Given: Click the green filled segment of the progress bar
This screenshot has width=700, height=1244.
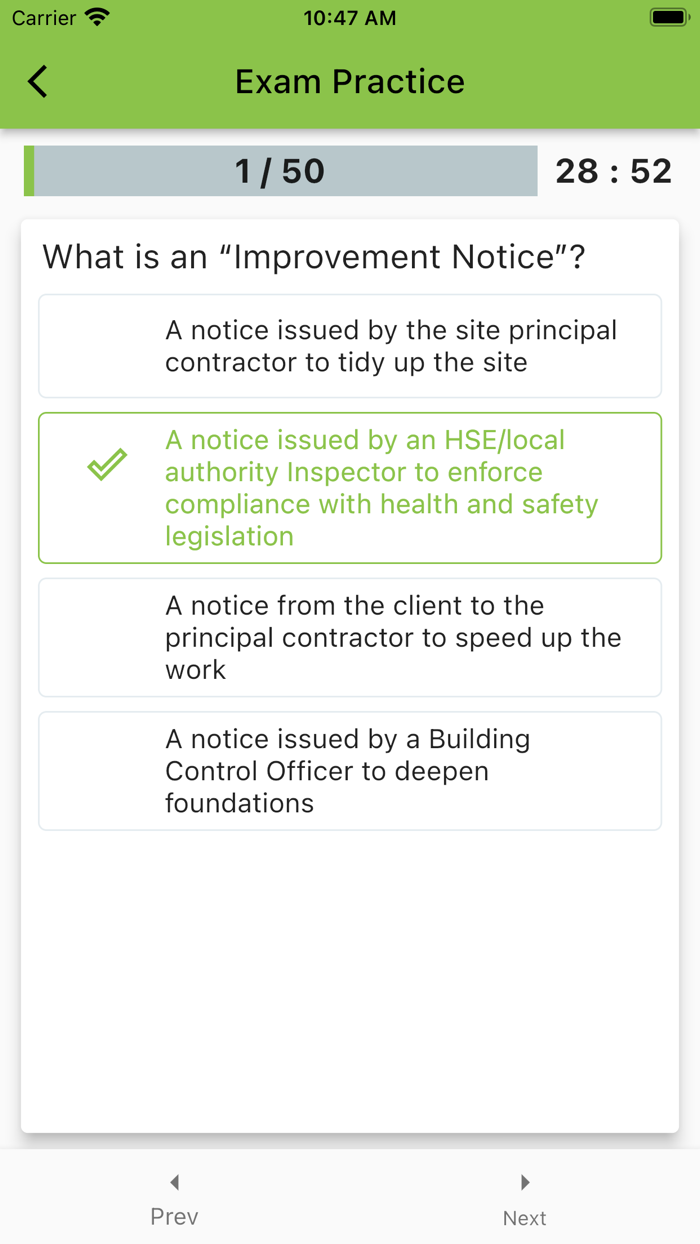Looking at the screenshot, I should pos(29,171).
